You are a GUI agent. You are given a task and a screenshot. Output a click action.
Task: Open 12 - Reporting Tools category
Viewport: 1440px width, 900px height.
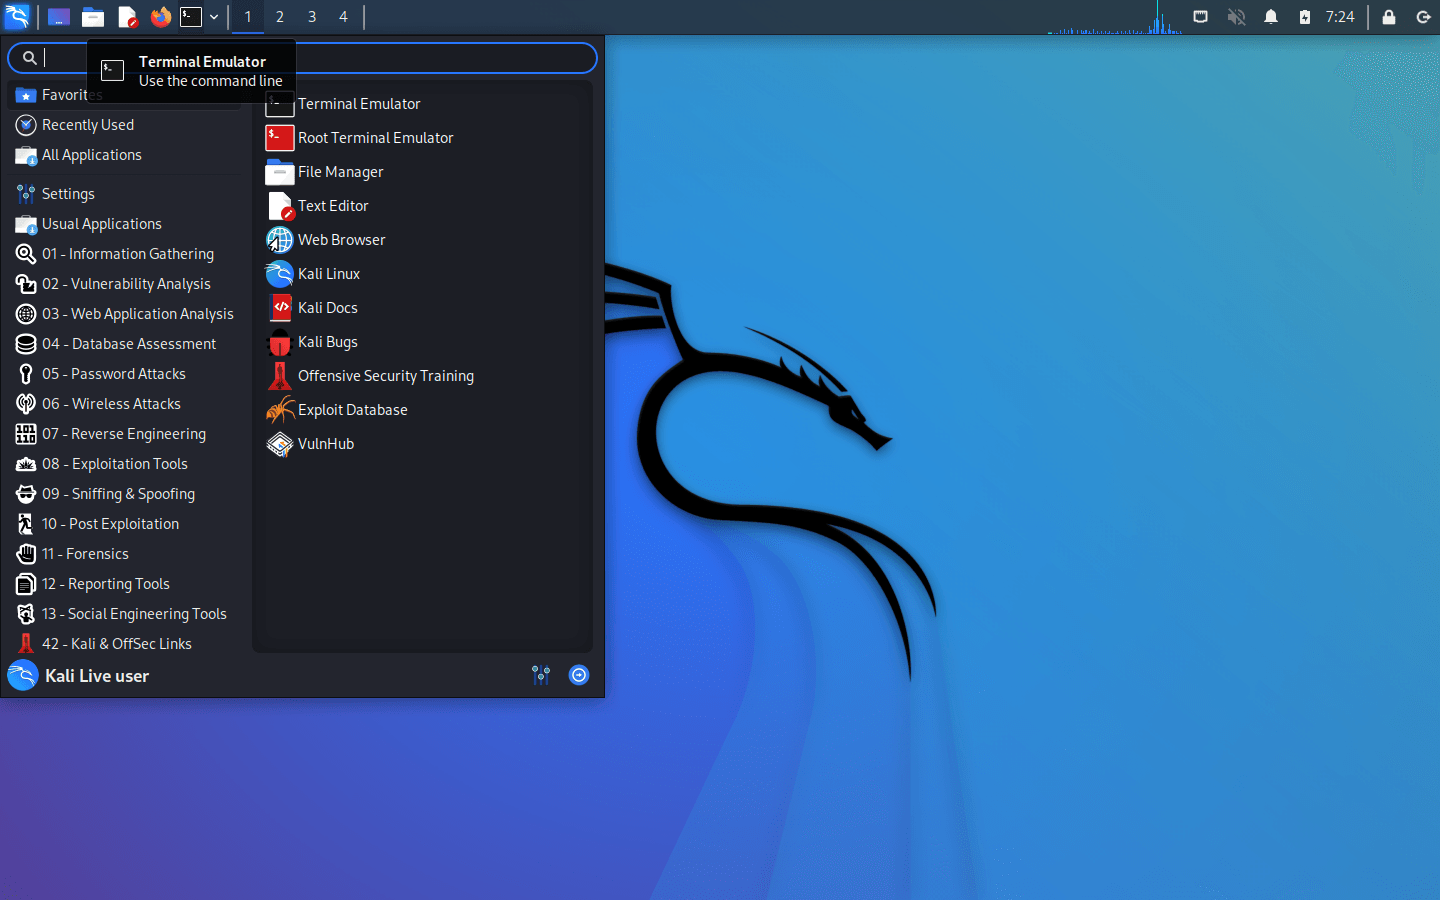click(x=126, y=584)
